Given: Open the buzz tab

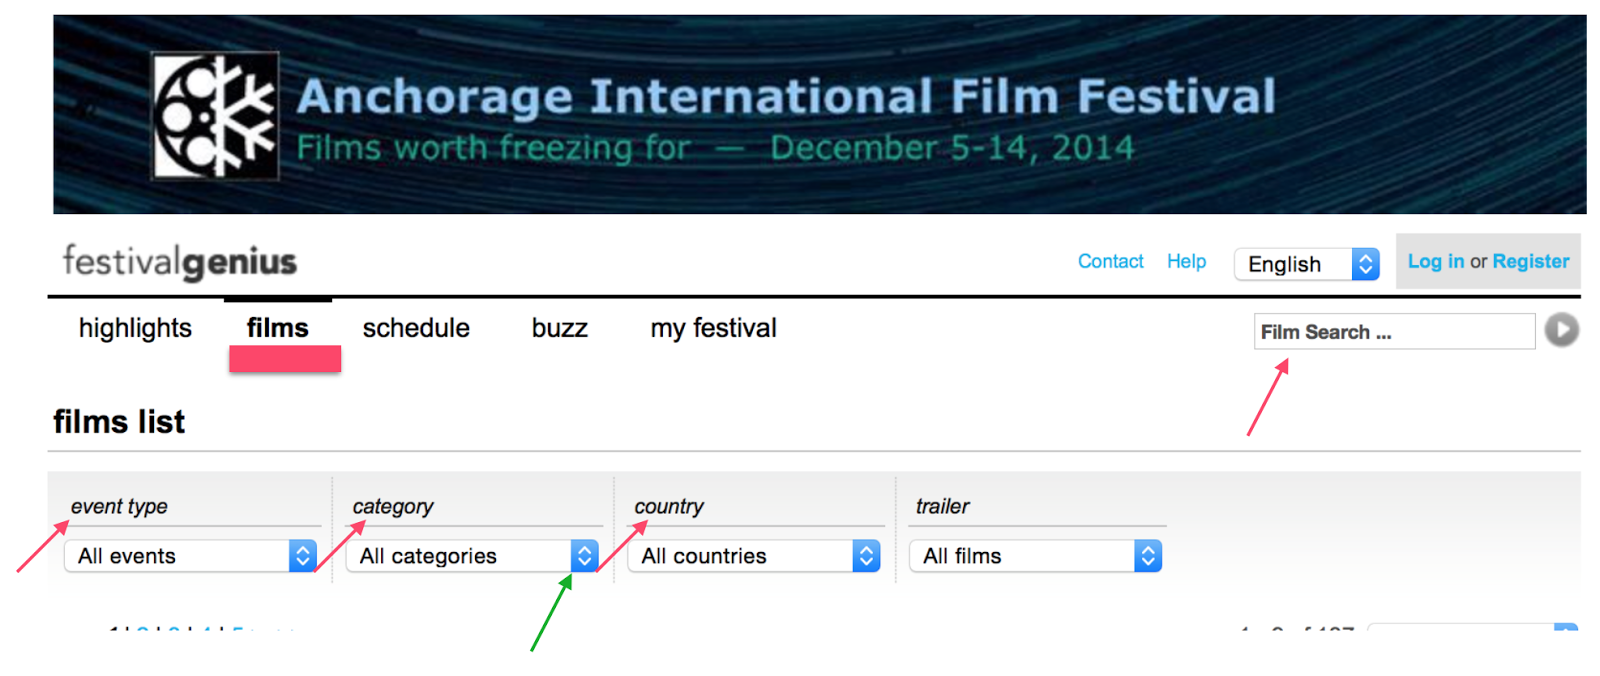Looking at the screenshot, I should (x=559, y=328).
